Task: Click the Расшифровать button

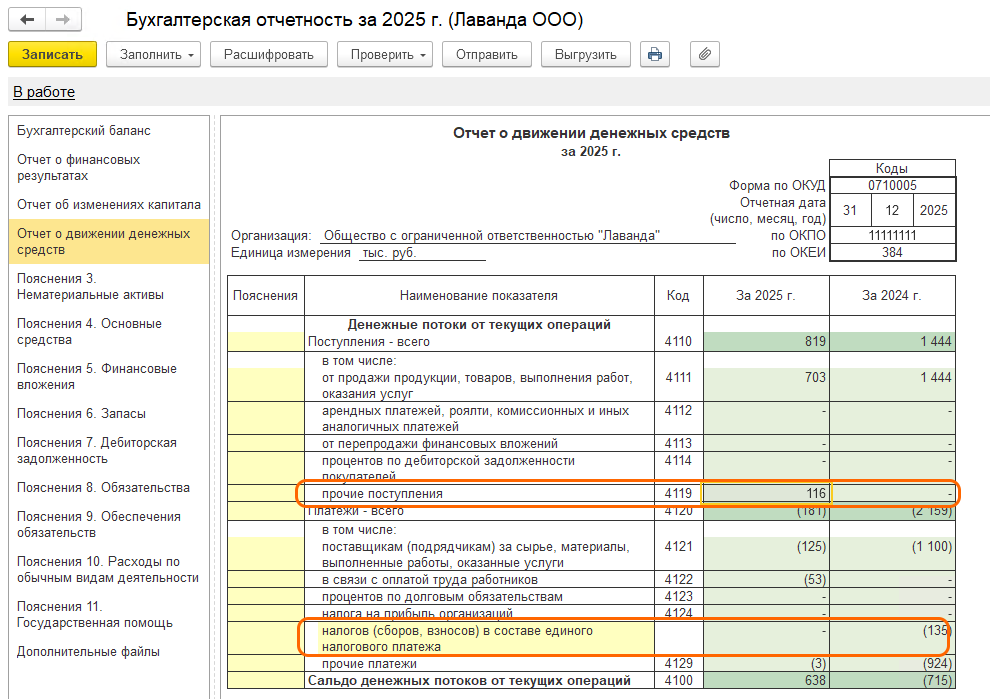Action: (268, 54)
